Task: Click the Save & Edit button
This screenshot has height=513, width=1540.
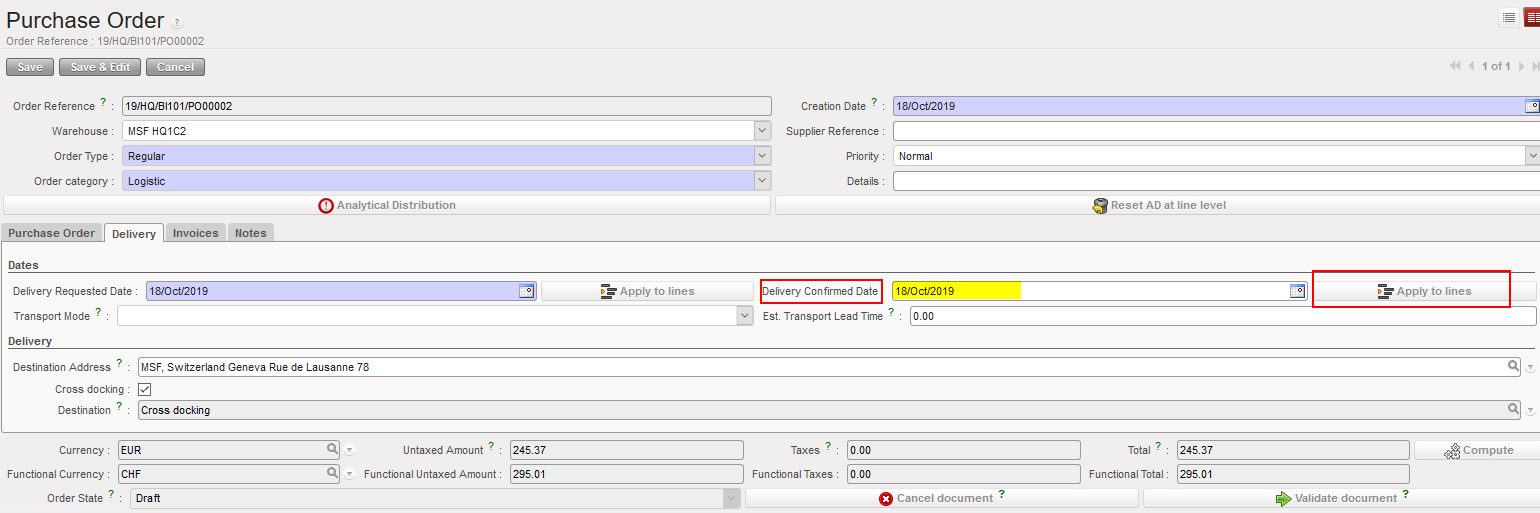Action: pos(99,67)
